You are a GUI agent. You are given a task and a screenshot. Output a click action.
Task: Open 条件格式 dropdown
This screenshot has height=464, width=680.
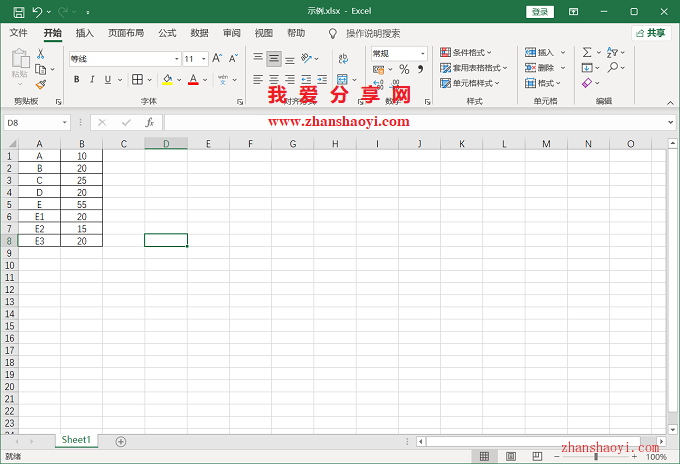click(x=465, y=52)
